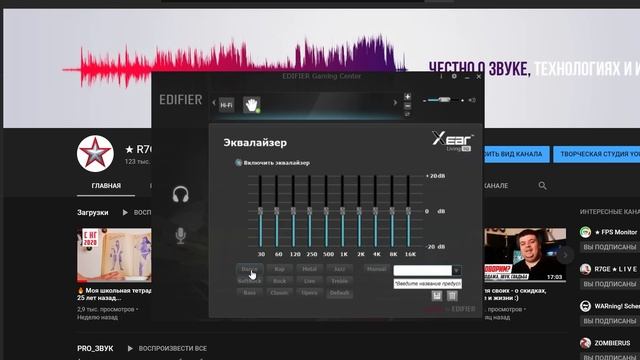Open the Моя школьная тетрадь video title

click(114, 294)
